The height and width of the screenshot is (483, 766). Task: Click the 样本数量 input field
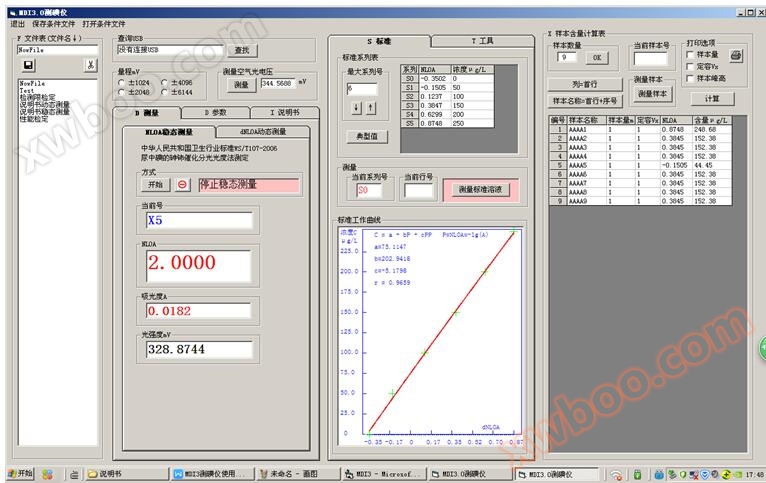click(x=566, y=57)
